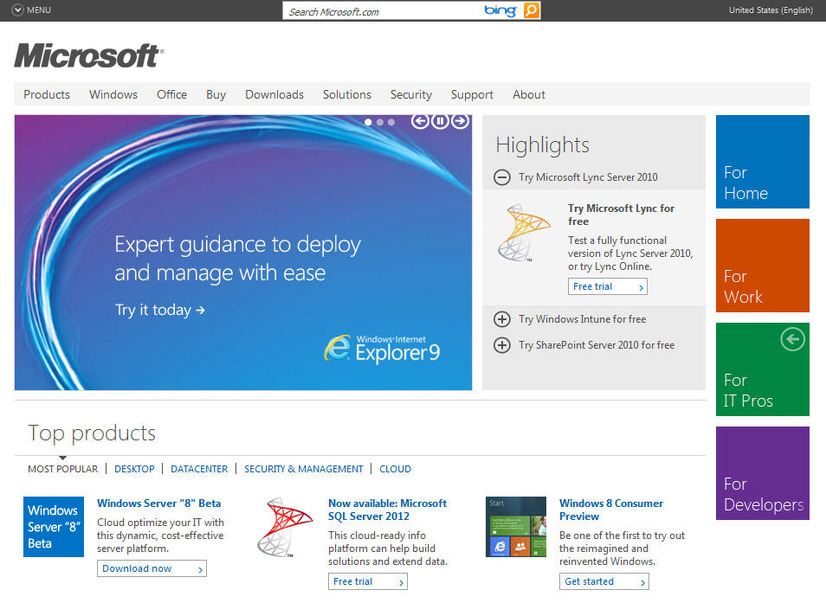Open Now available: Microsoft SQL Server 2012 link
Image resolution: width=826 pixels, height=603 pixels.
pos(388,510)
